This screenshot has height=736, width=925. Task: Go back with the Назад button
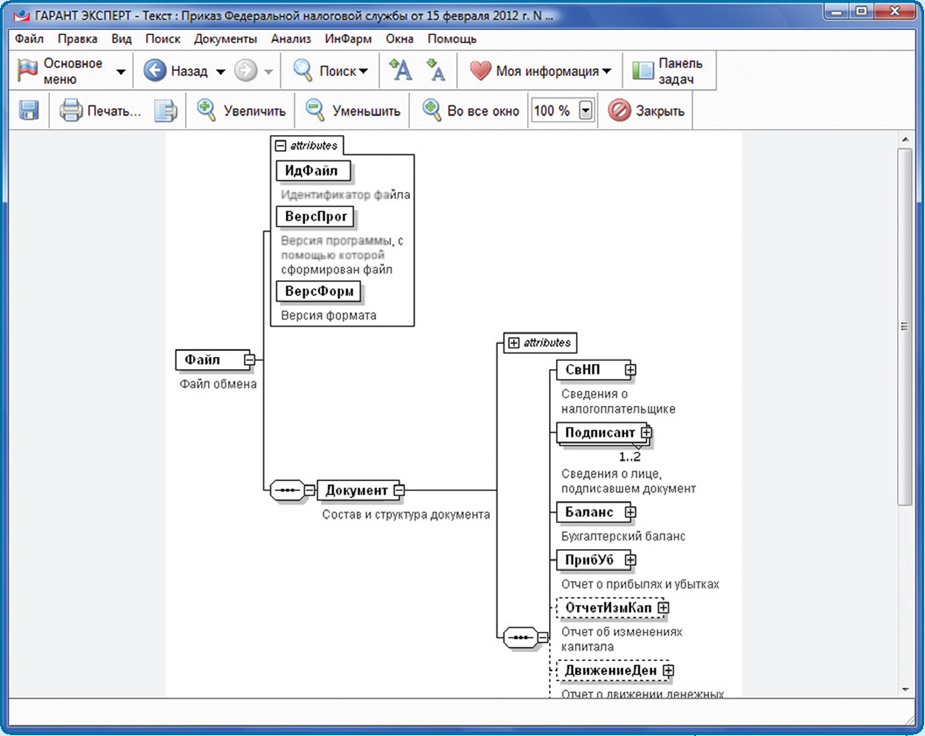click(177, 71)
